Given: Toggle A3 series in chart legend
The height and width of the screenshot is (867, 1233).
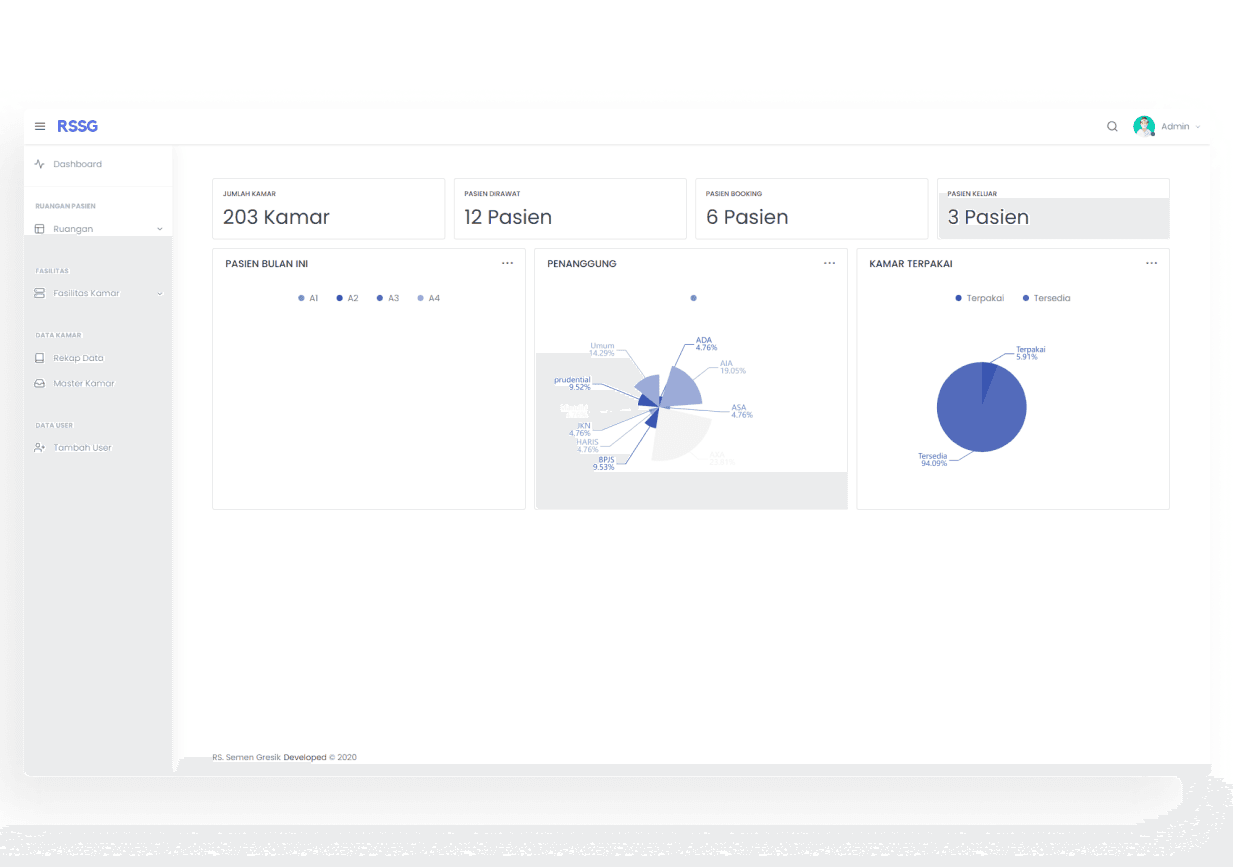Looking at the screenshot, I should (x=387, y=298).
